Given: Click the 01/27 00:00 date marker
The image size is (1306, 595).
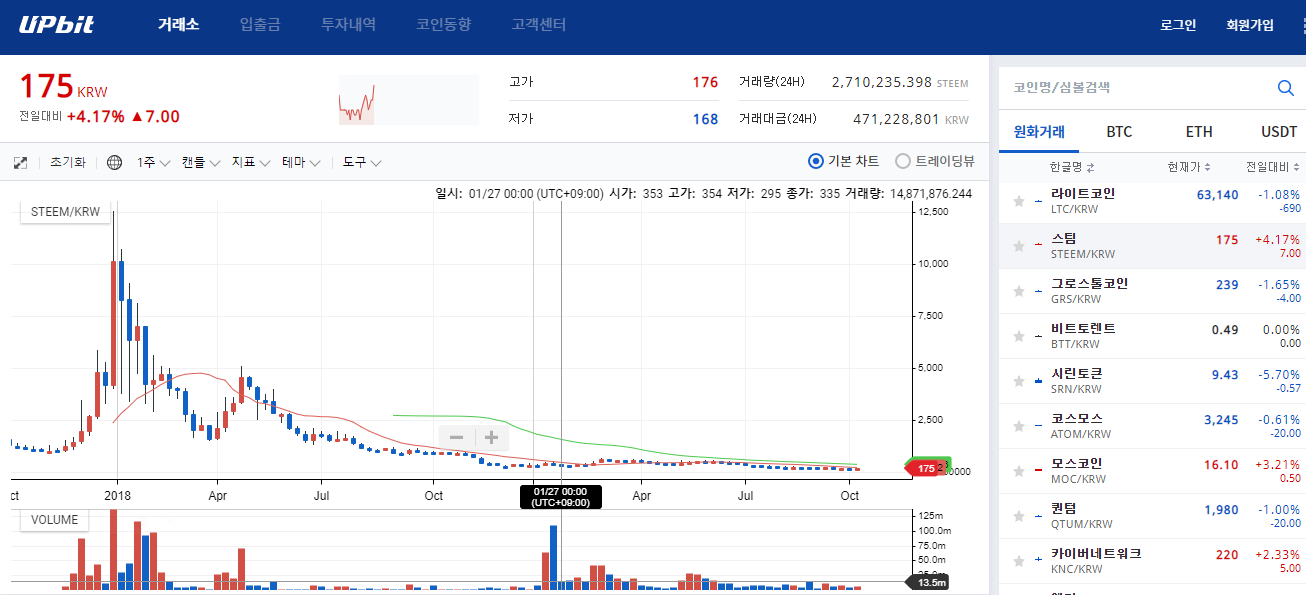Looking at the screenshot, I should point(560,496).
